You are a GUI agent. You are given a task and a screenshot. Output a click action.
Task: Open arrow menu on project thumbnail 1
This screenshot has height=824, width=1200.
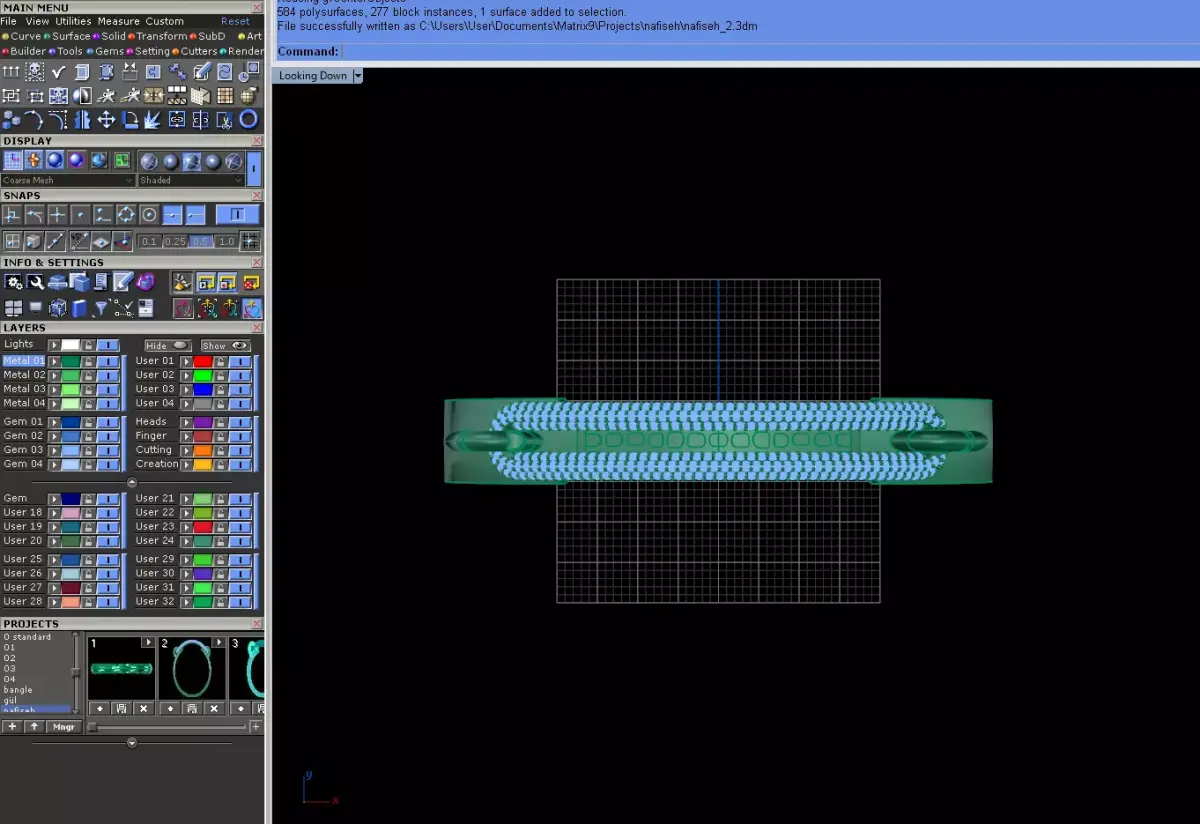148,642
